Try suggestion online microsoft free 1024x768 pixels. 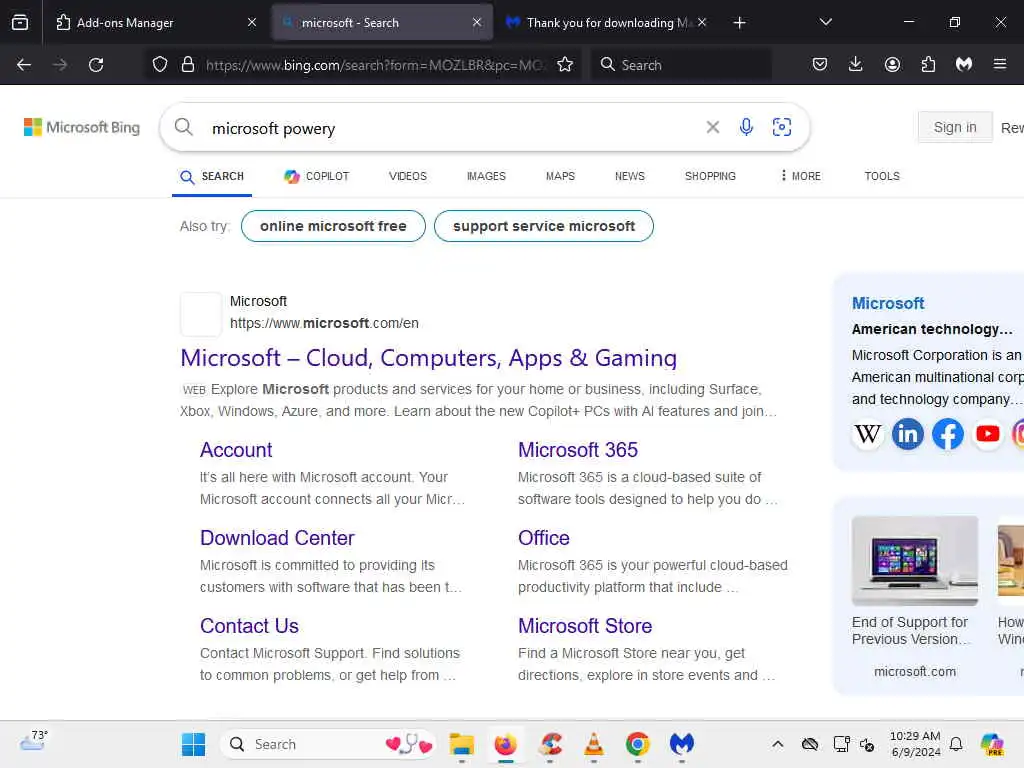click(333, 226)
